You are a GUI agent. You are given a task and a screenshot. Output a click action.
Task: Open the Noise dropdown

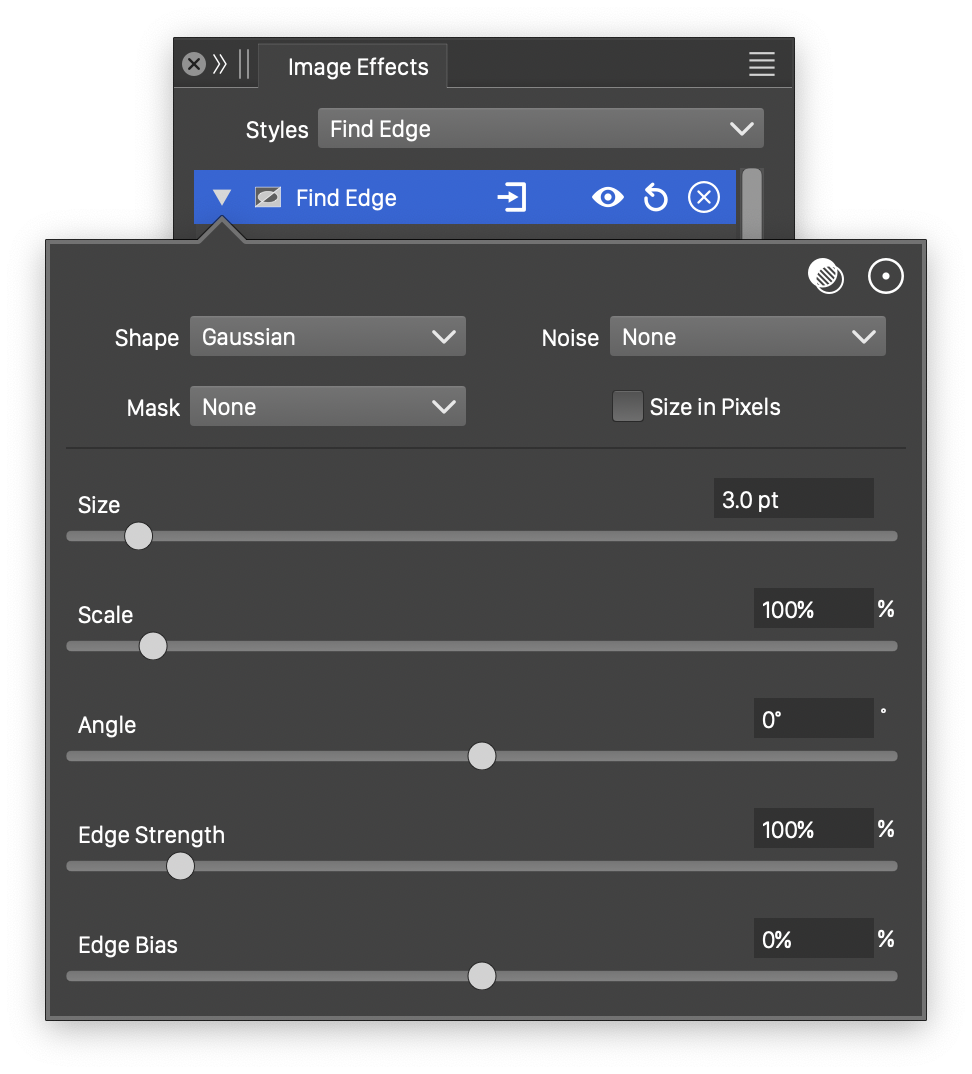click(x=747, y=337)
